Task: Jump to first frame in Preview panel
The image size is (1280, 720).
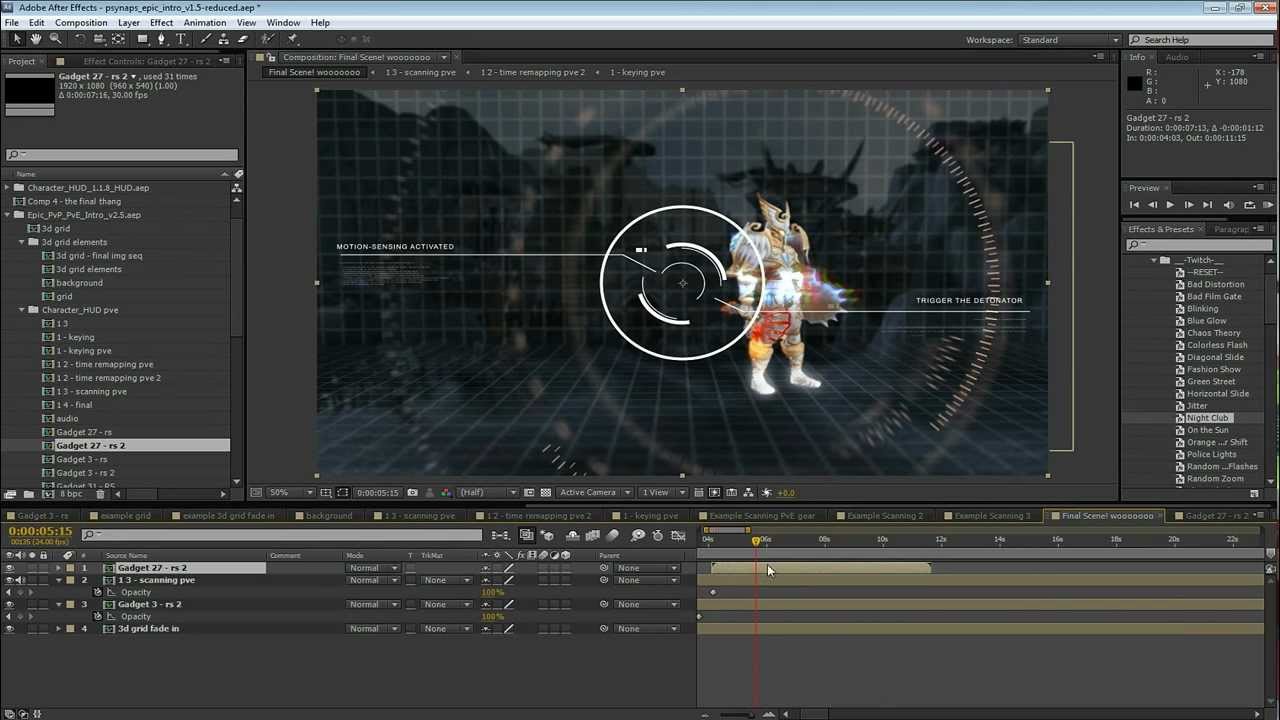Action: (1134, 205)
